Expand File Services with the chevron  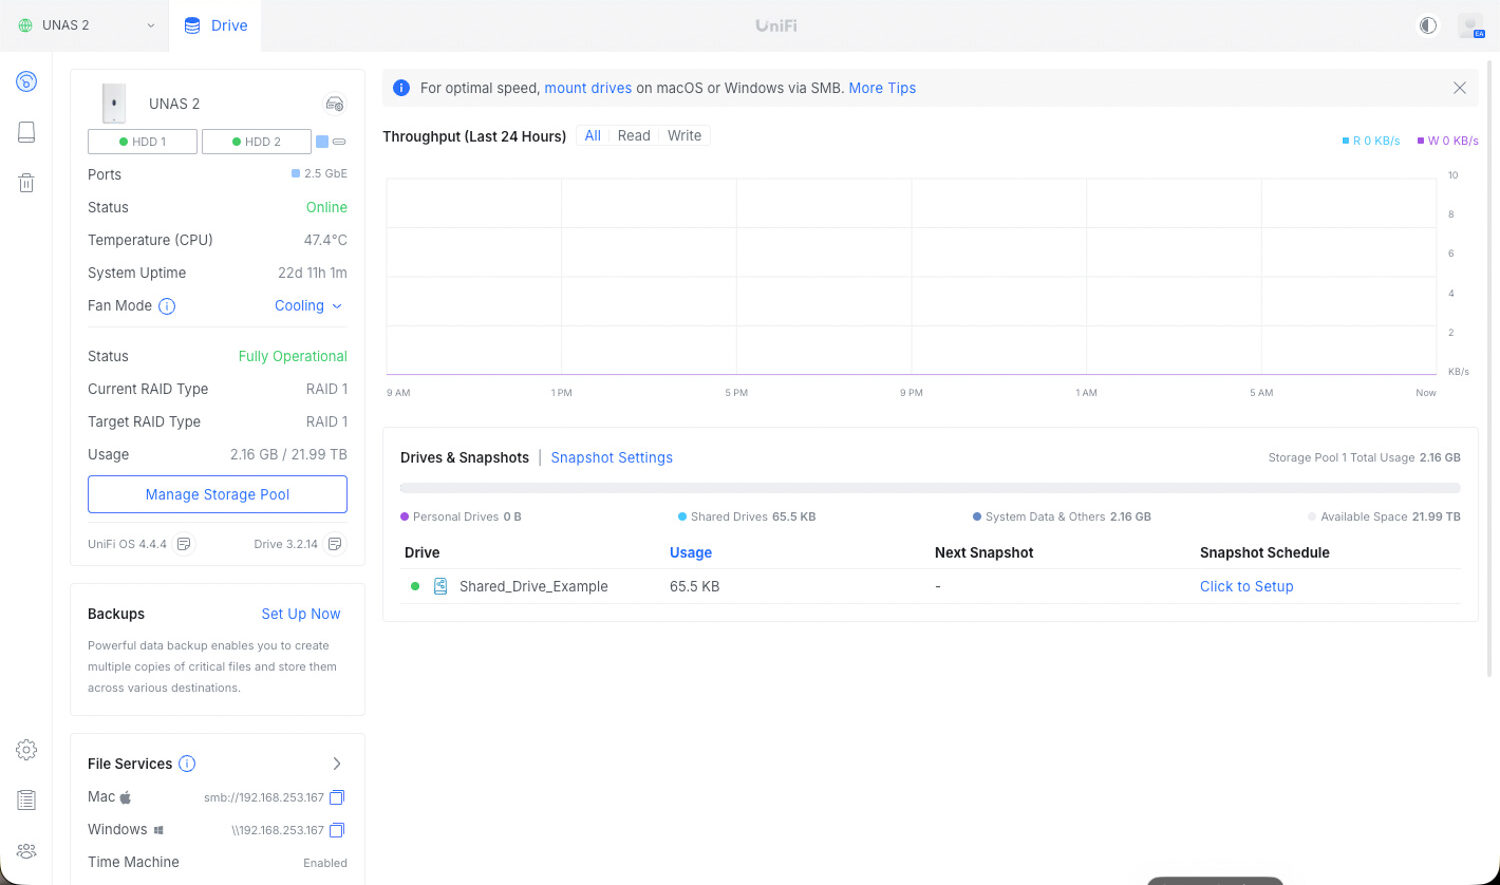tap(337, 764)
